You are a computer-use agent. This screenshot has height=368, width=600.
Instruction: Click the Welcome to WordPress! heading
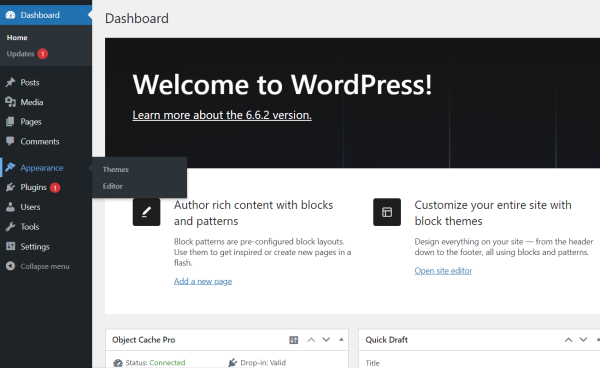pos(282,85)
